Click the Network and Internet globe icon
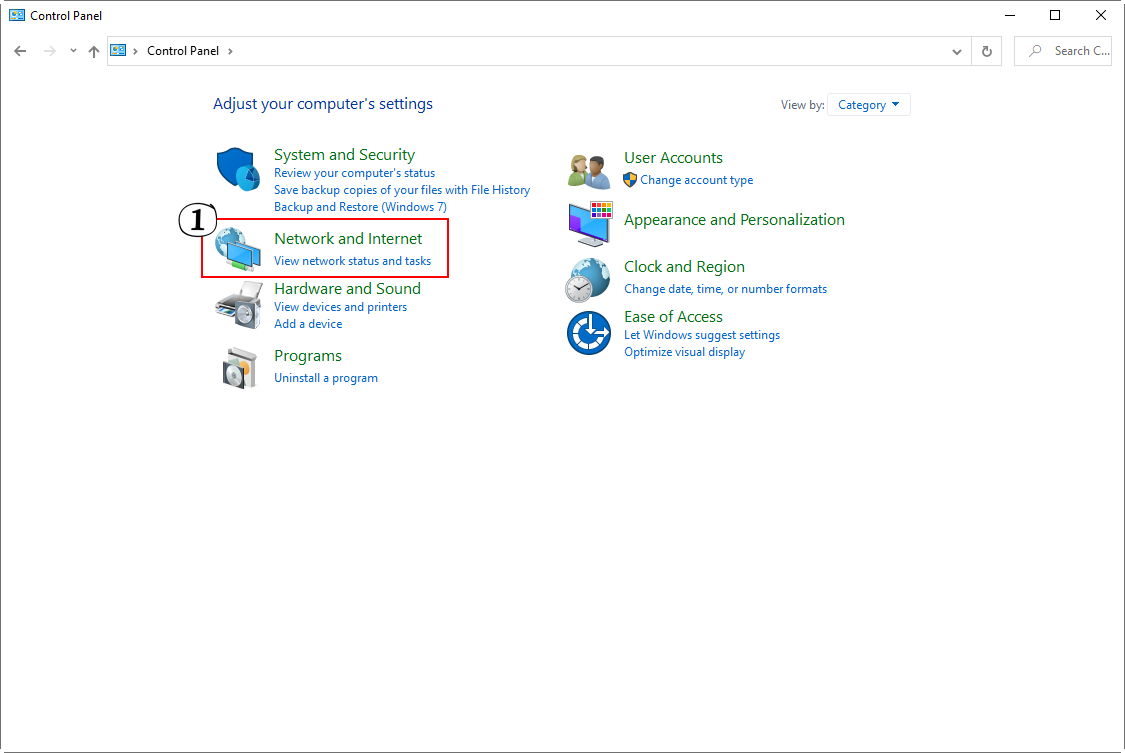1125x753 pixels. tap(238, 250)
